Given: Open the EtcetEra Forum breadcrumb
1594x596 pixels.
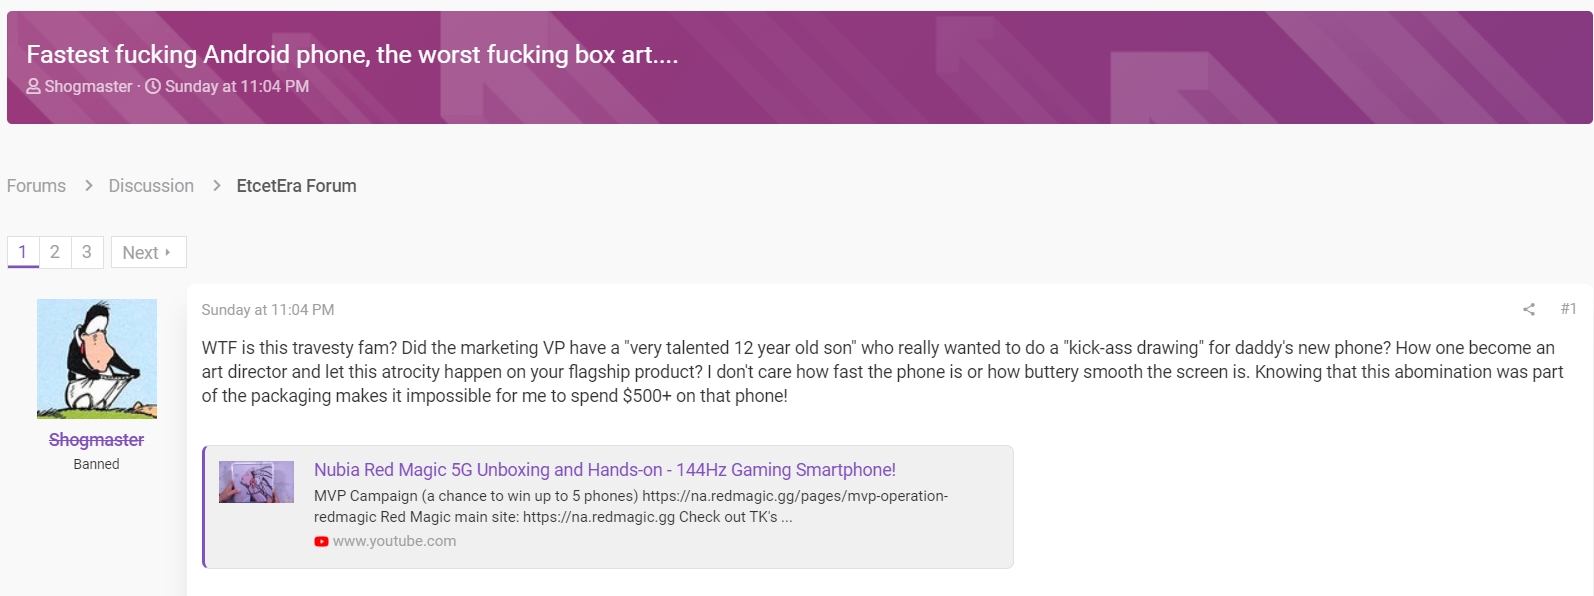Looking at the screenshot, I should pyautogui.click(x=296, y=186).
